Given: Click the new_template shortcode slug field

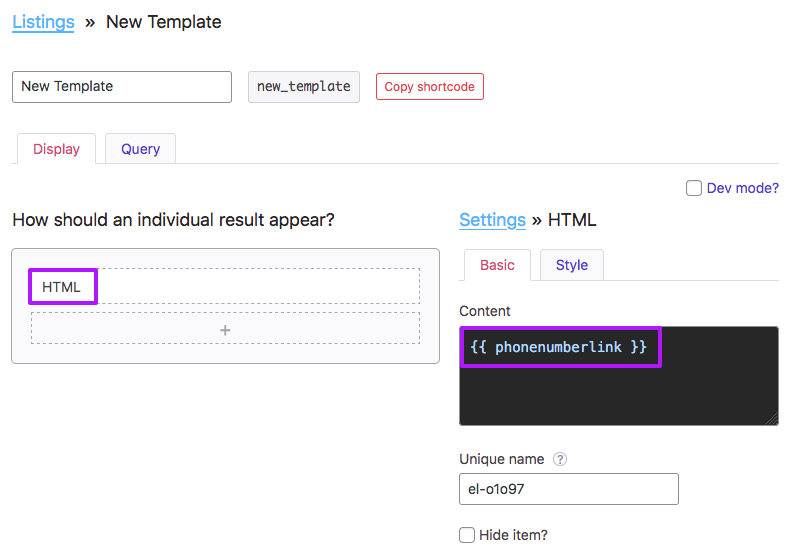Looking at the screenshot, I should (x=304, y=87).
